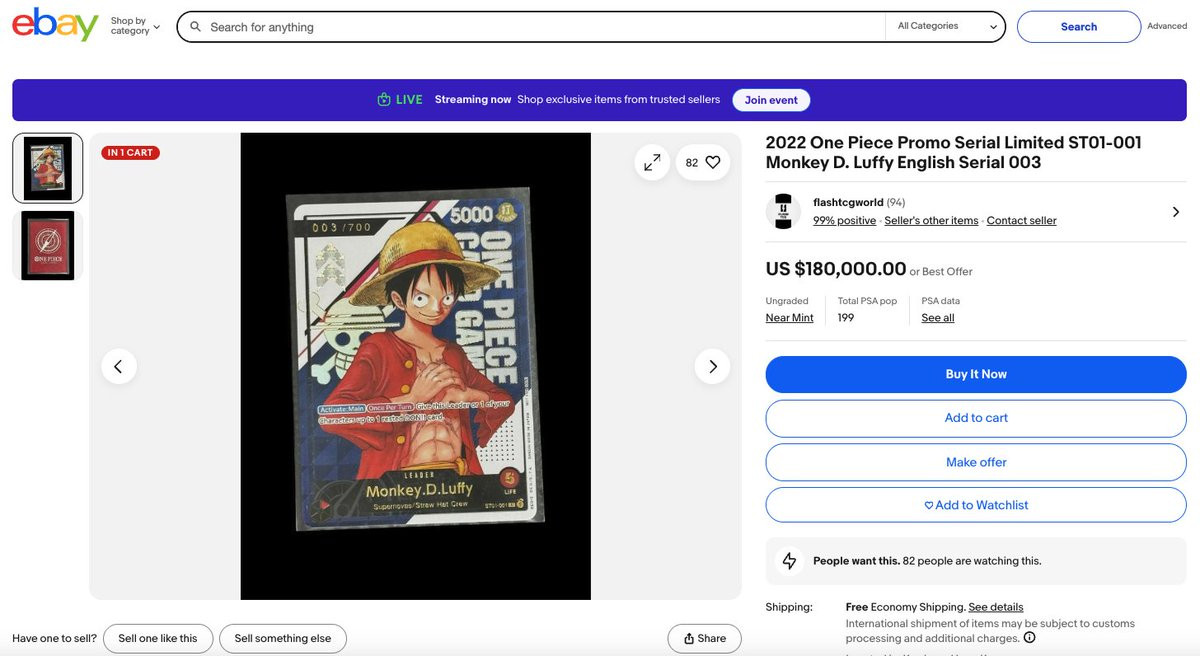Click the US $180,000.00 price text

836,269
